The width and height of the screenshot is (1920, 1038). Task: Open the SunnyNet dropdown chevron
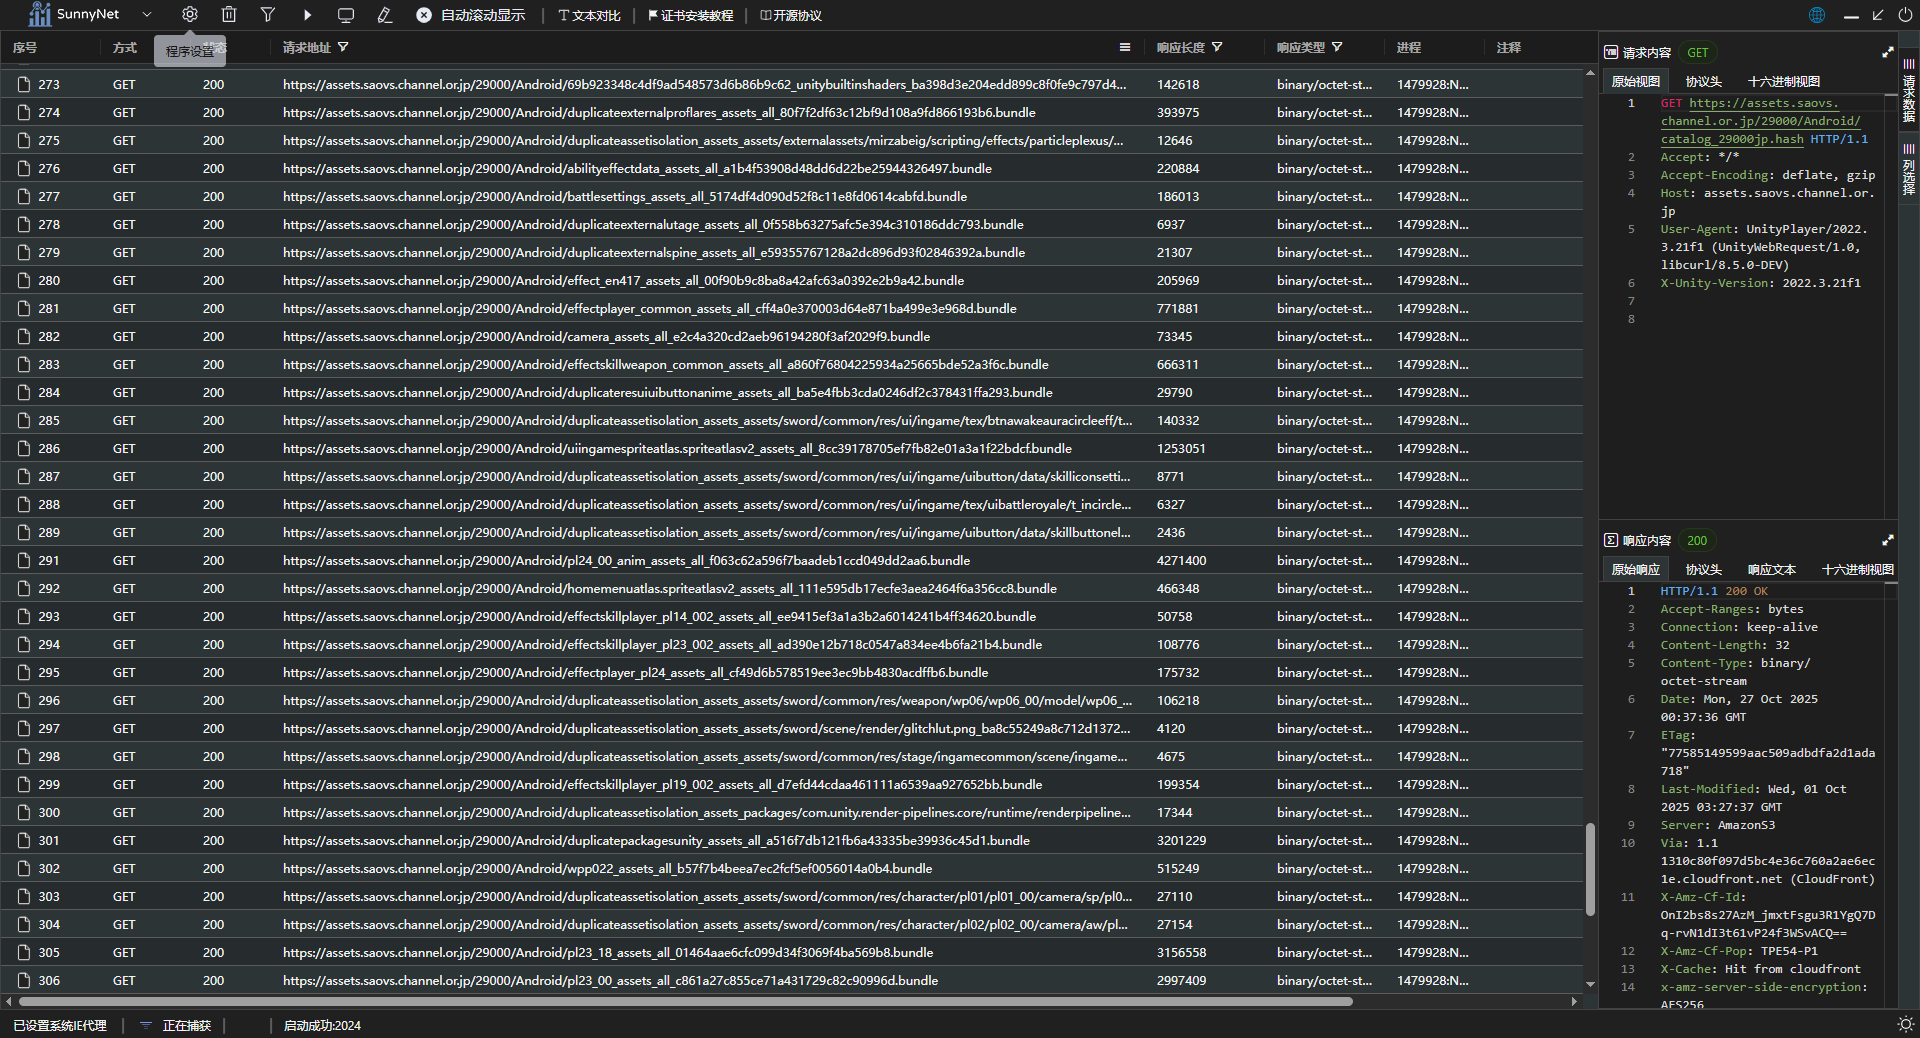coord(147,15)
